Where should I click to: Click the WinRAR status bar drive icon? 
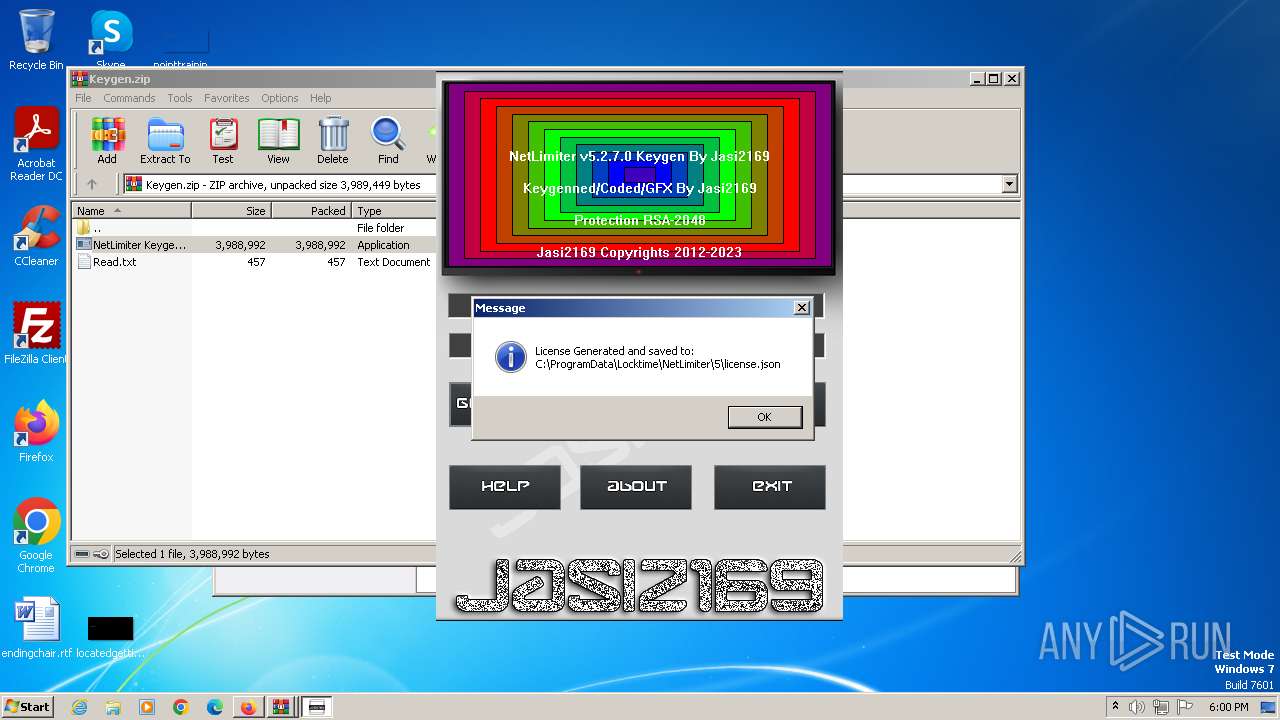tap(83, 554)
